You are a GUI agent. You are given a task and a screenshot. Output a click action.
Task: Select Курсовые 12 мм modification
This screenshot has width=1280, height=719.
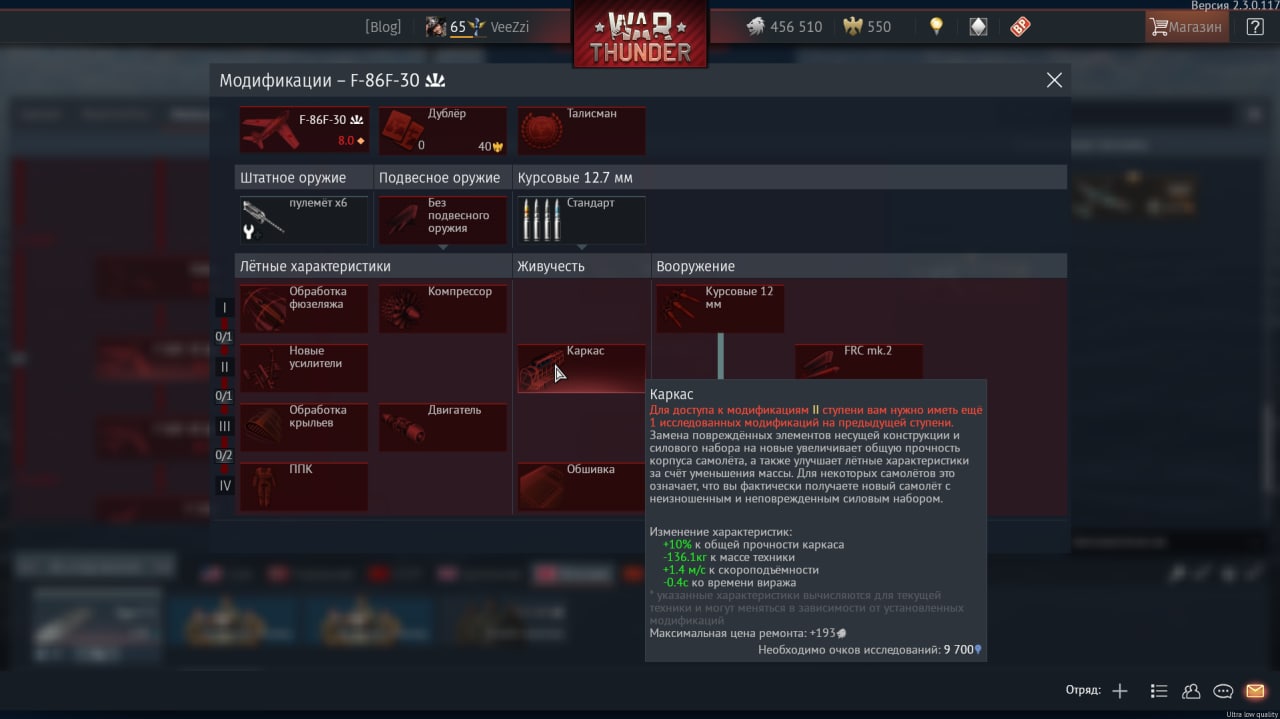pyautogui.click(x=720, y=309)
